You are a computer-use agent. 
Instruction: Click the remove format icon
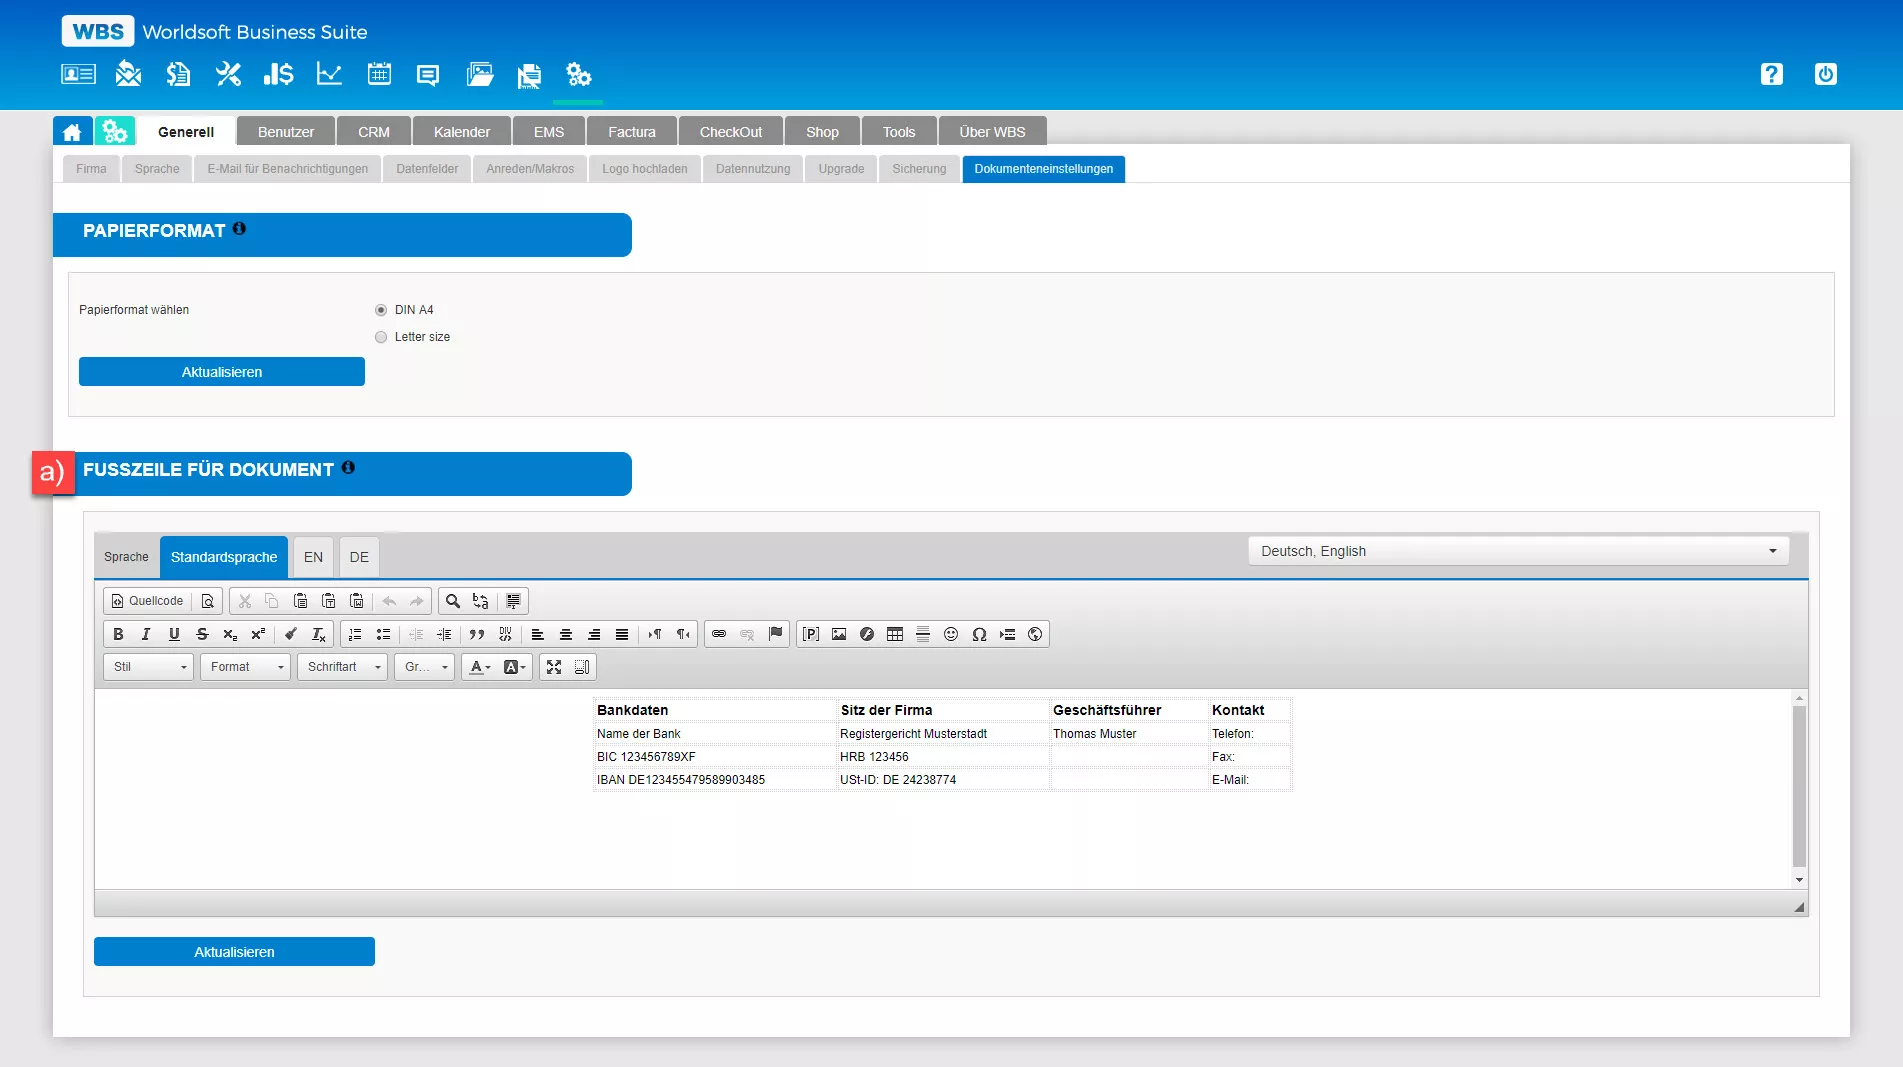319,634
